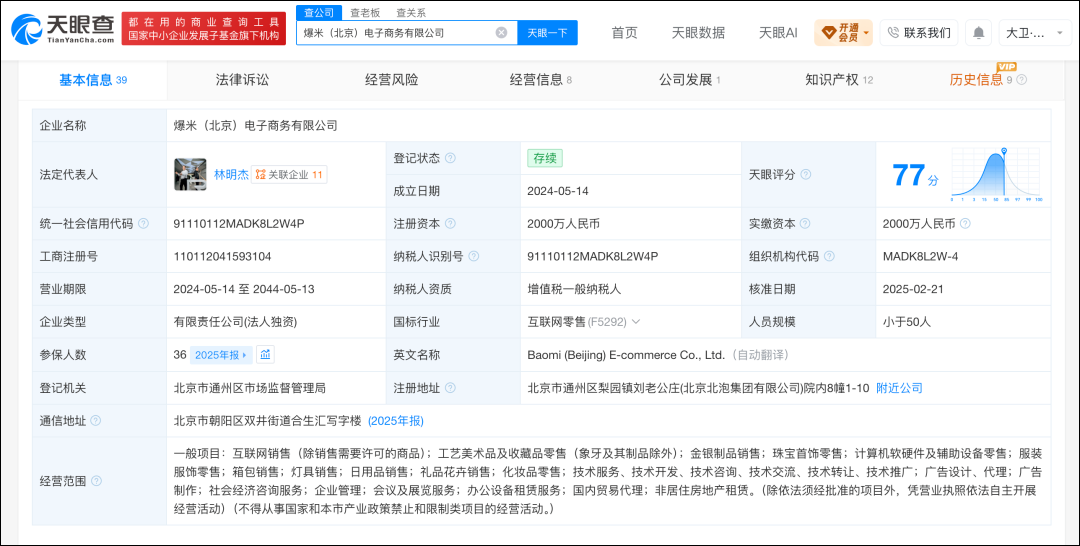The image size is (1080, 546).
Task: Click business term 2024-05-14 至 2044-05-13
Action: click(x=244, y=289)
